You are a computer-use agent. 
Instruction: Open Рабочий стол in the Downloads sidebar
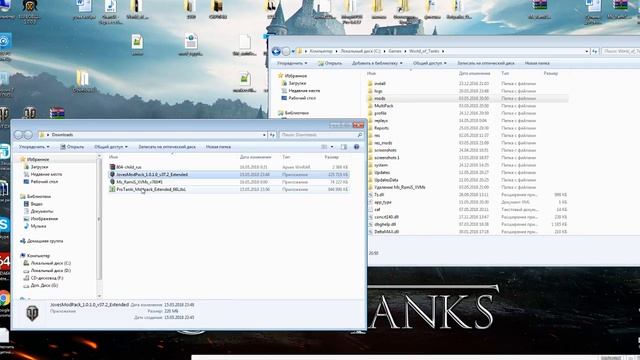(x=44, y=182)
